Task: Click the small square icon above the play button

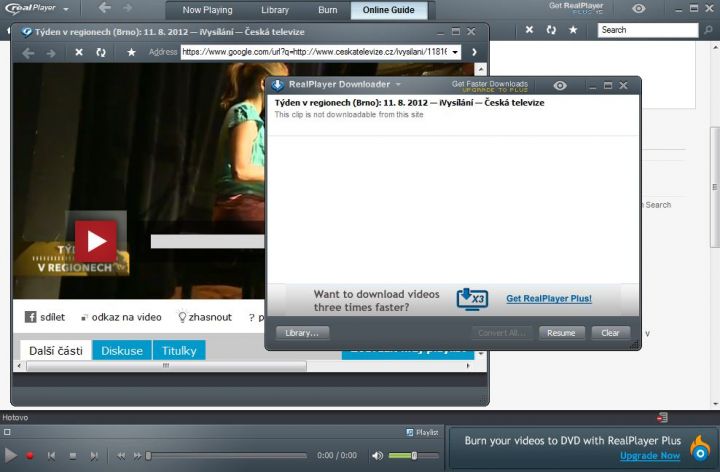Action: click(x=7, y=432)
